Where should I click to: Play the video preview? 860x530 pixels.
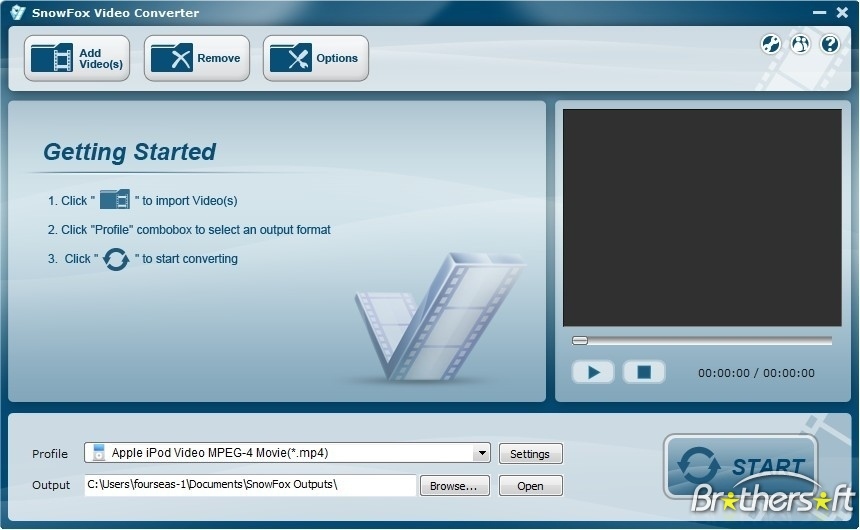[x=593, y=373]
